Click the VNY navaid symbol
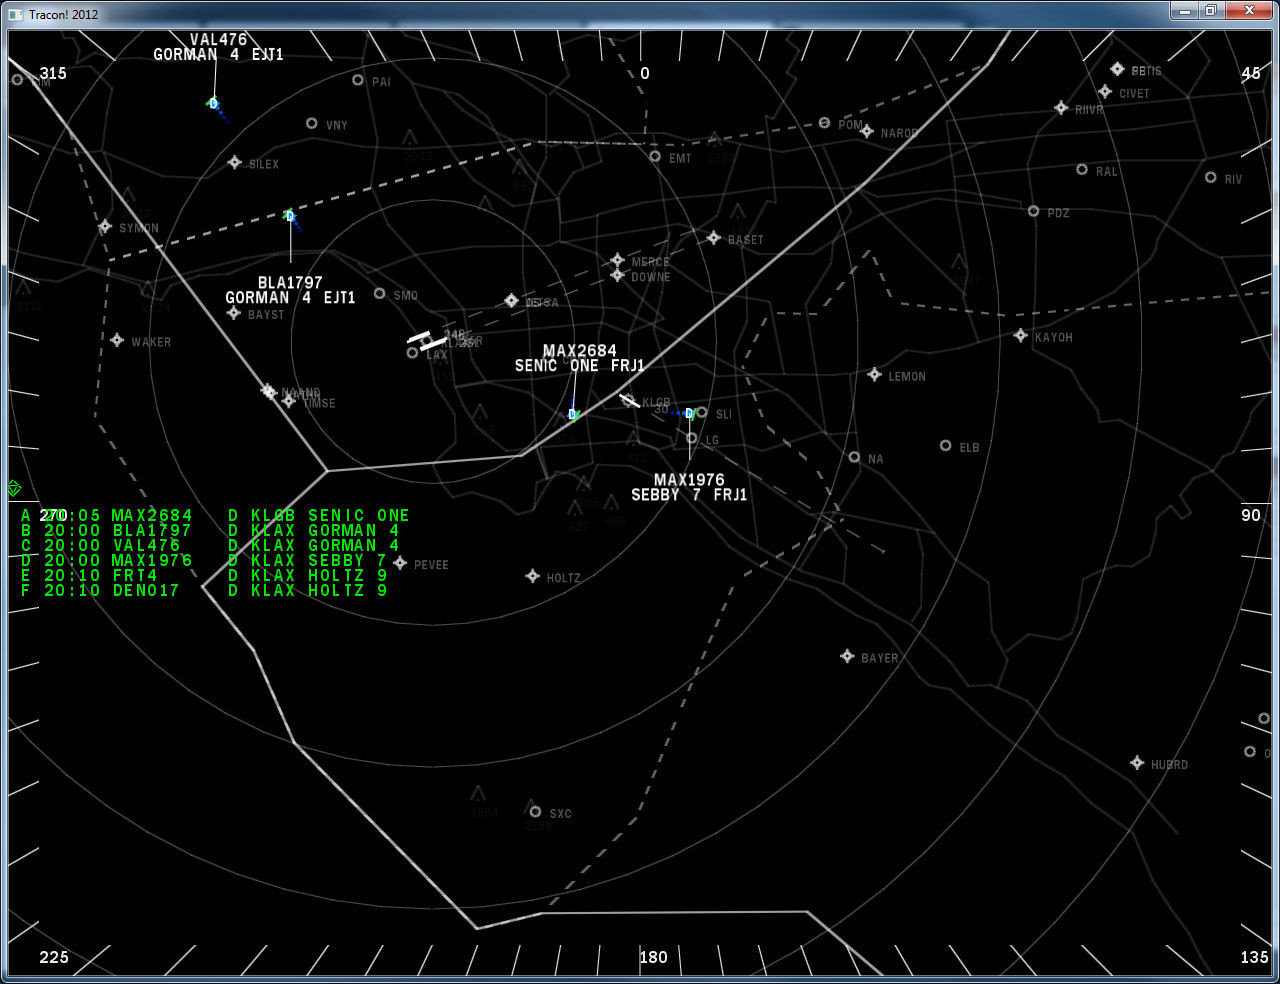This screenshot has height=984, width=1280. pyautogui.click(x=312, y=124)
